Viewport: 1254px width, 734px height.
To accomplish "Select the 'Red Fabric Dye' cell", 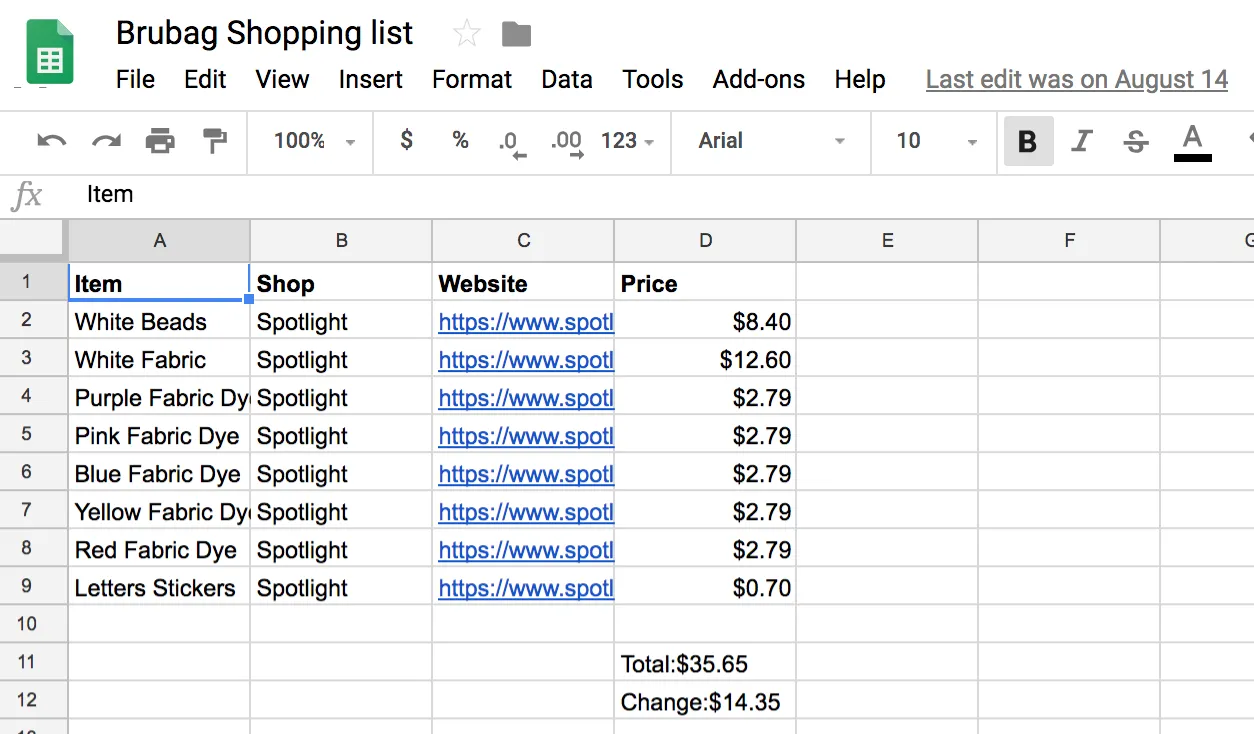I will (x=159, y=550).
